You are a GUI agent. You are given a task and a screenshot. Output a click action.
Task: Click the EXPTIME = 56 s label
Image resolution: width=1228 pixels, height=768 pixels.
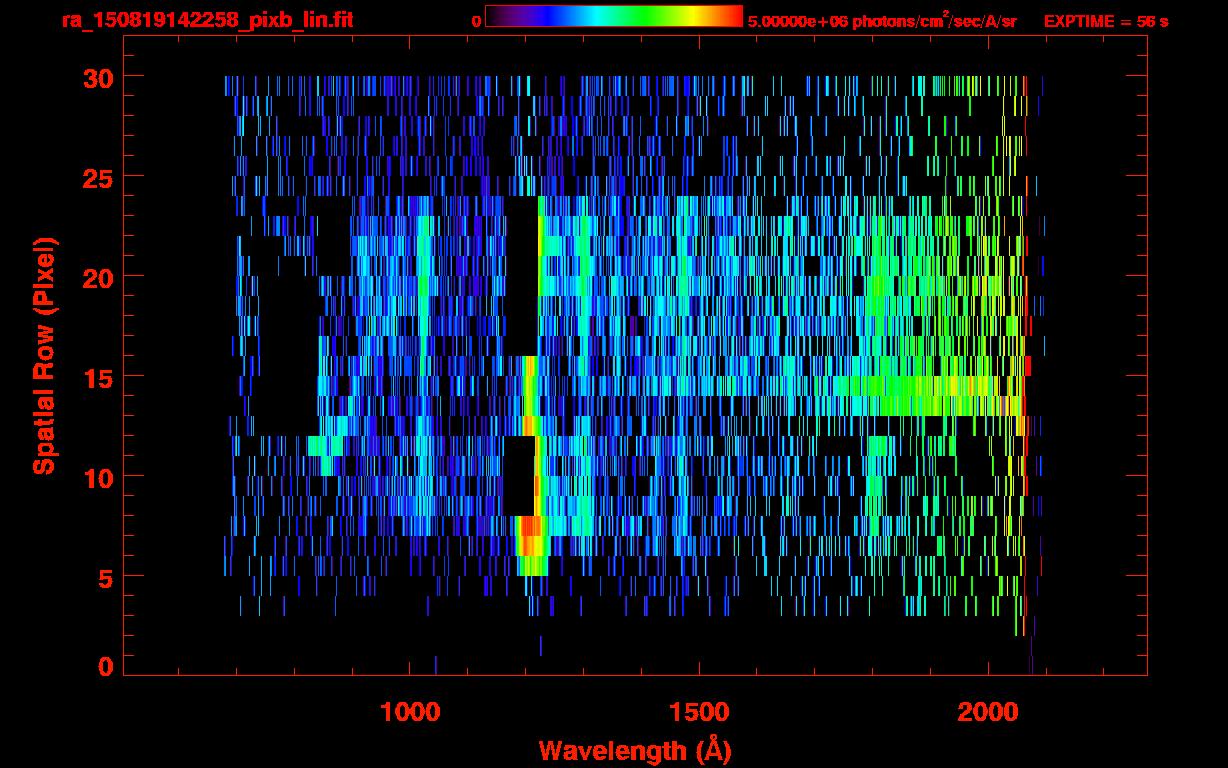click(1106, 21)
